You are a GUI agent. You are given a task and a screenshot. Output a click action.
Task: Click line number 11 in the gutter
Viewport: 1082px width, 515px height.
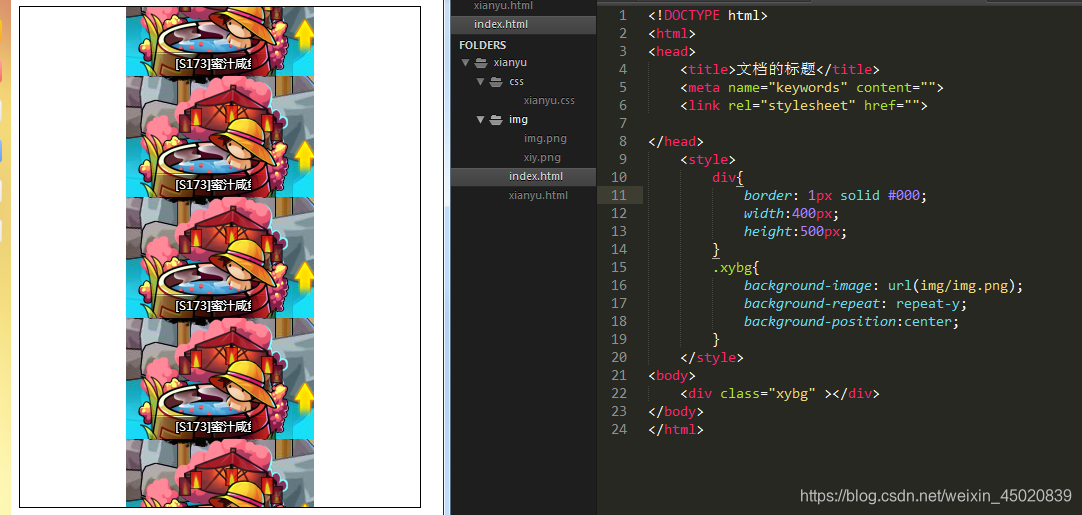619,195
